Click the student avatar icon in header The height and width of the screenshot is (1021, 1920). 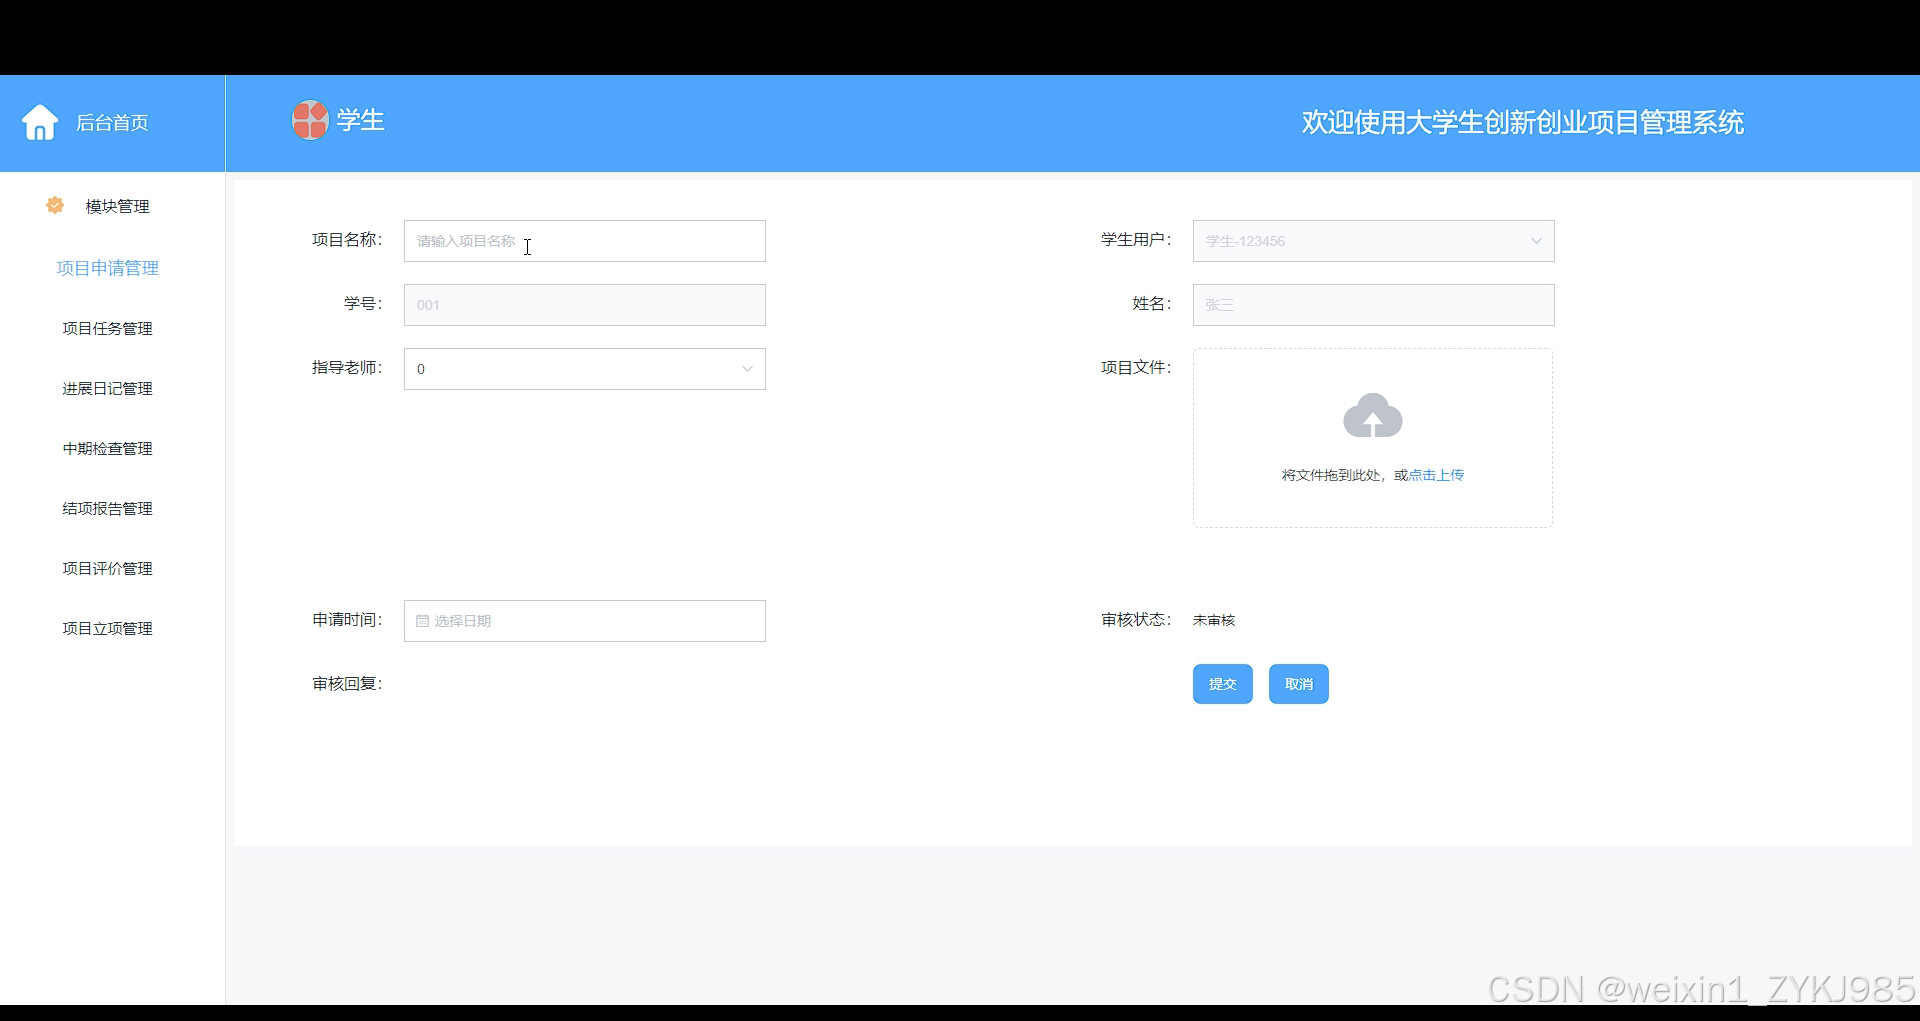point(310,120)
